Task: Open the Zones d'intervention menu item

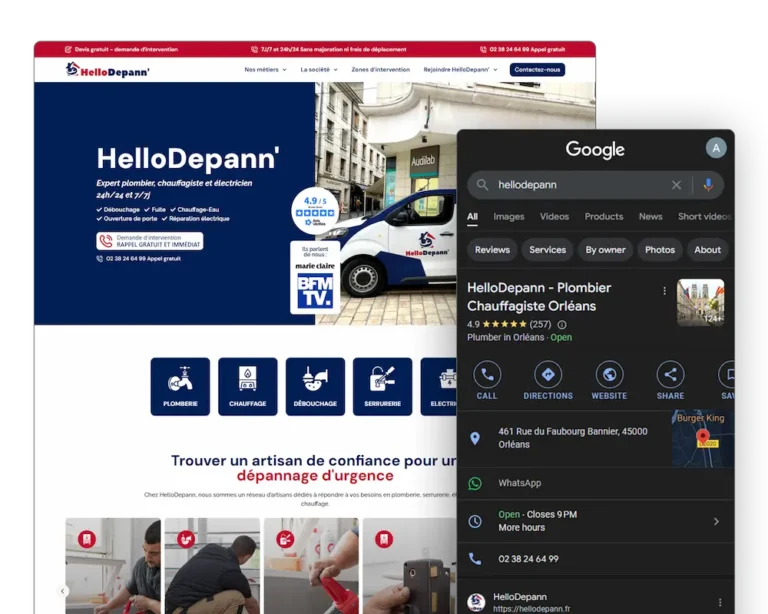Action: (x=380, y=70)
